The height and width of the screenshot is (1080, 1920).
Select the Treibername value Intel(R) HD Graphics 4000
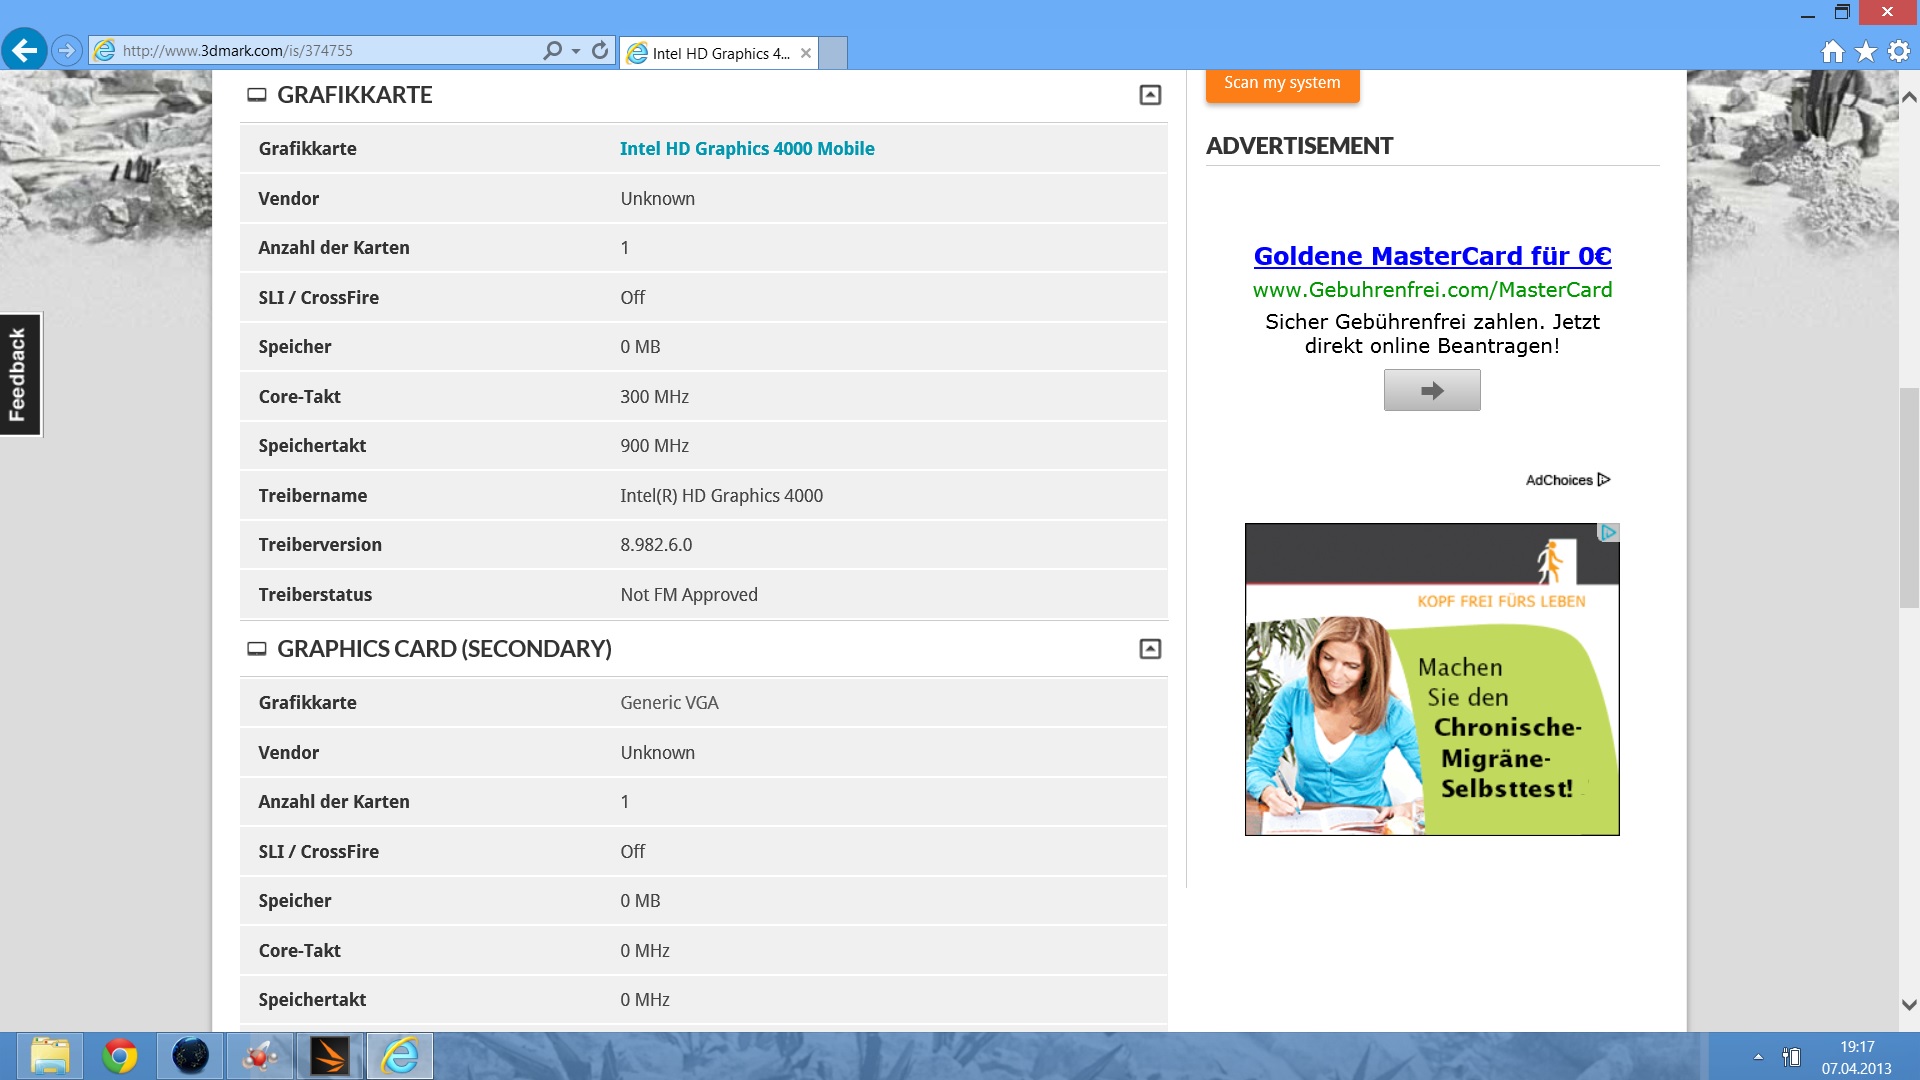(x=721, y=496)
